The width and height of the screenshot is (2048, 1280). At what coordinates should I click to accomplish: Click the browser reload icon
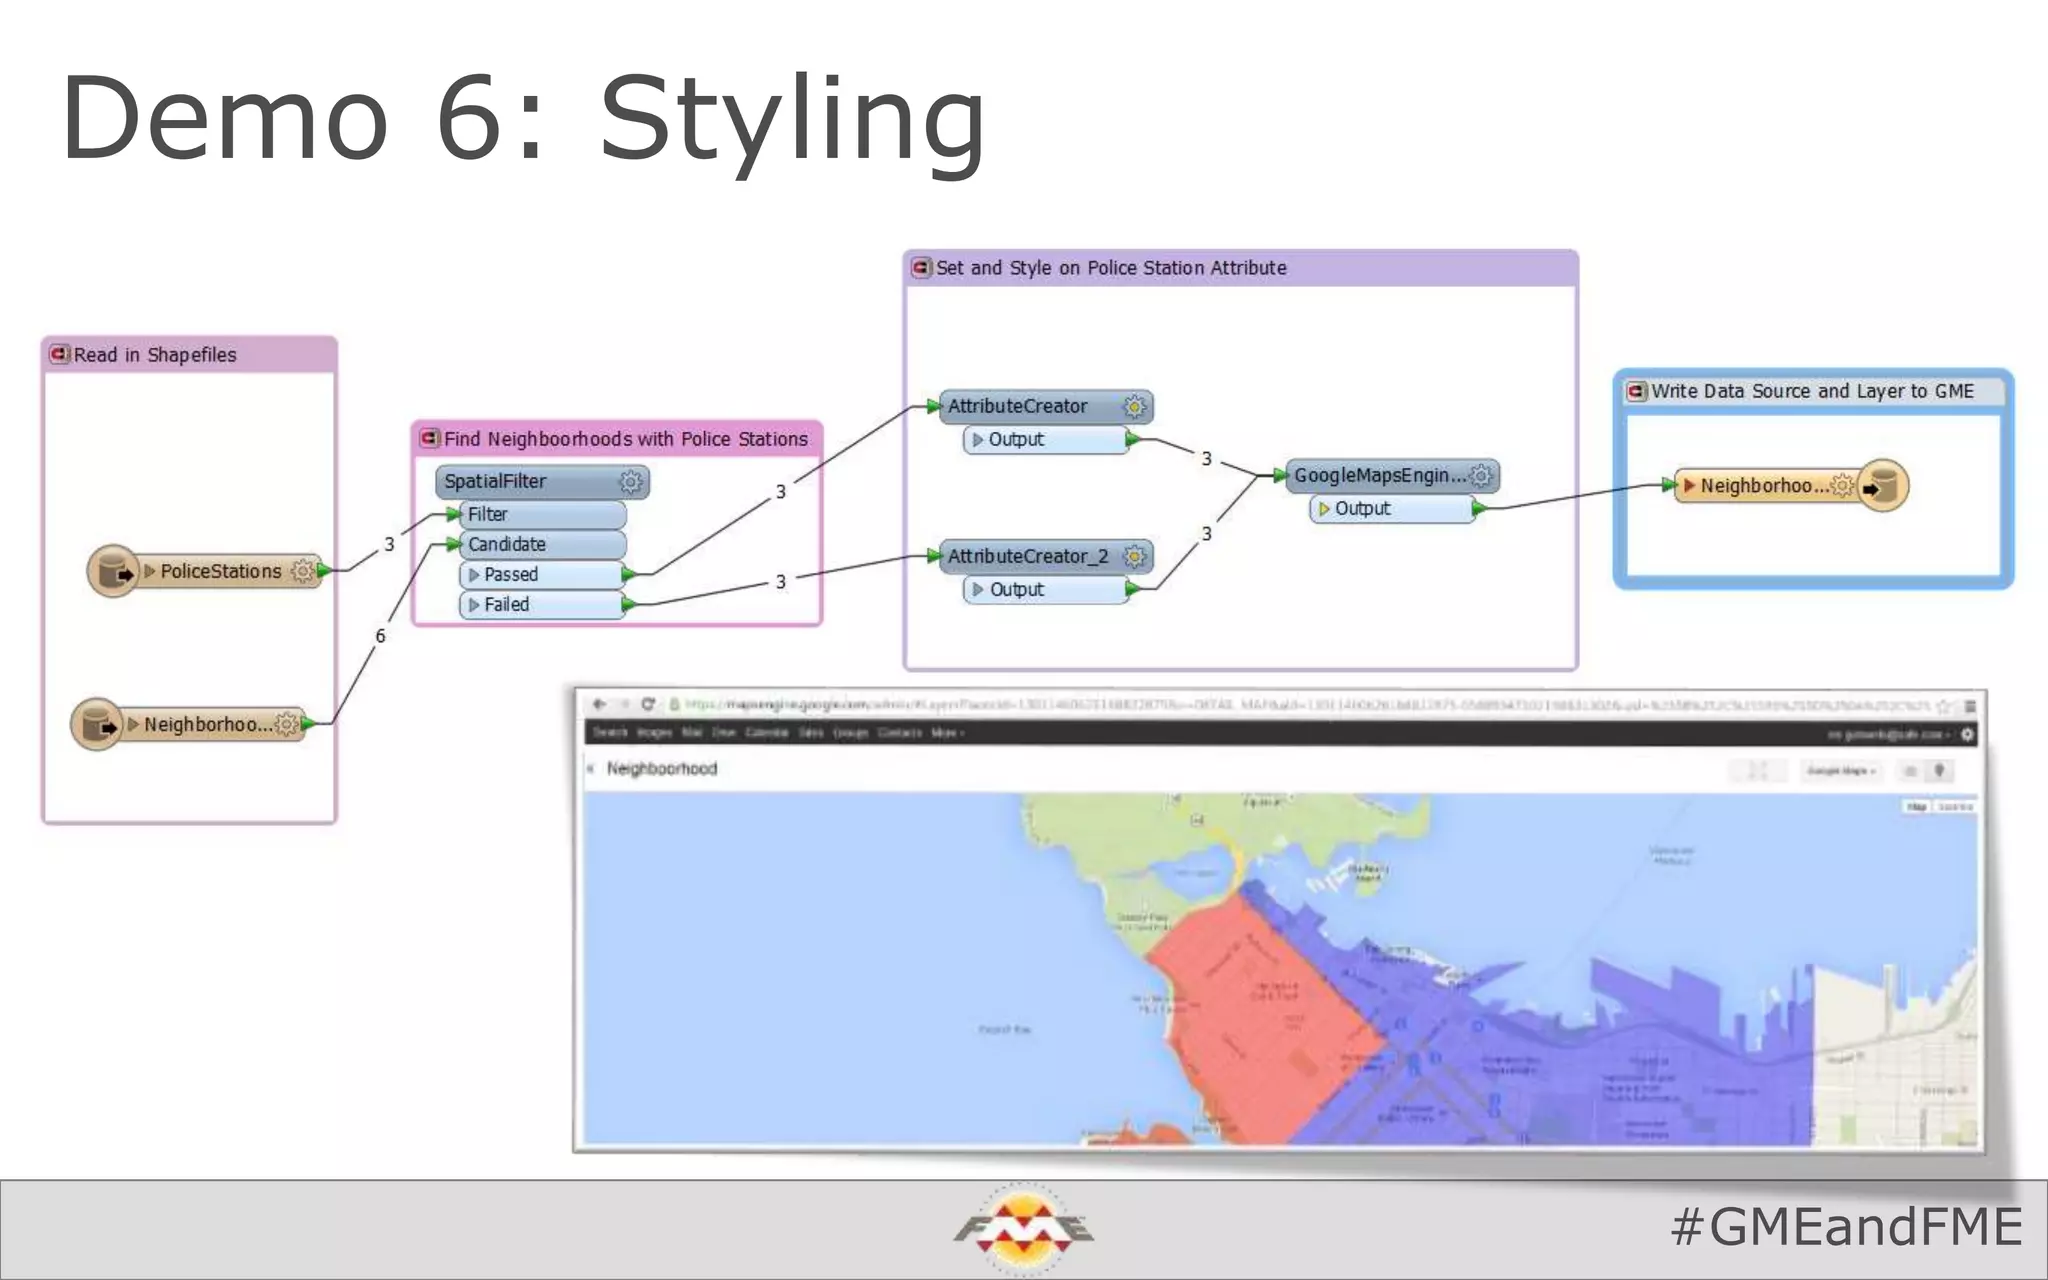pyautogui.click(x=648, y=704)
